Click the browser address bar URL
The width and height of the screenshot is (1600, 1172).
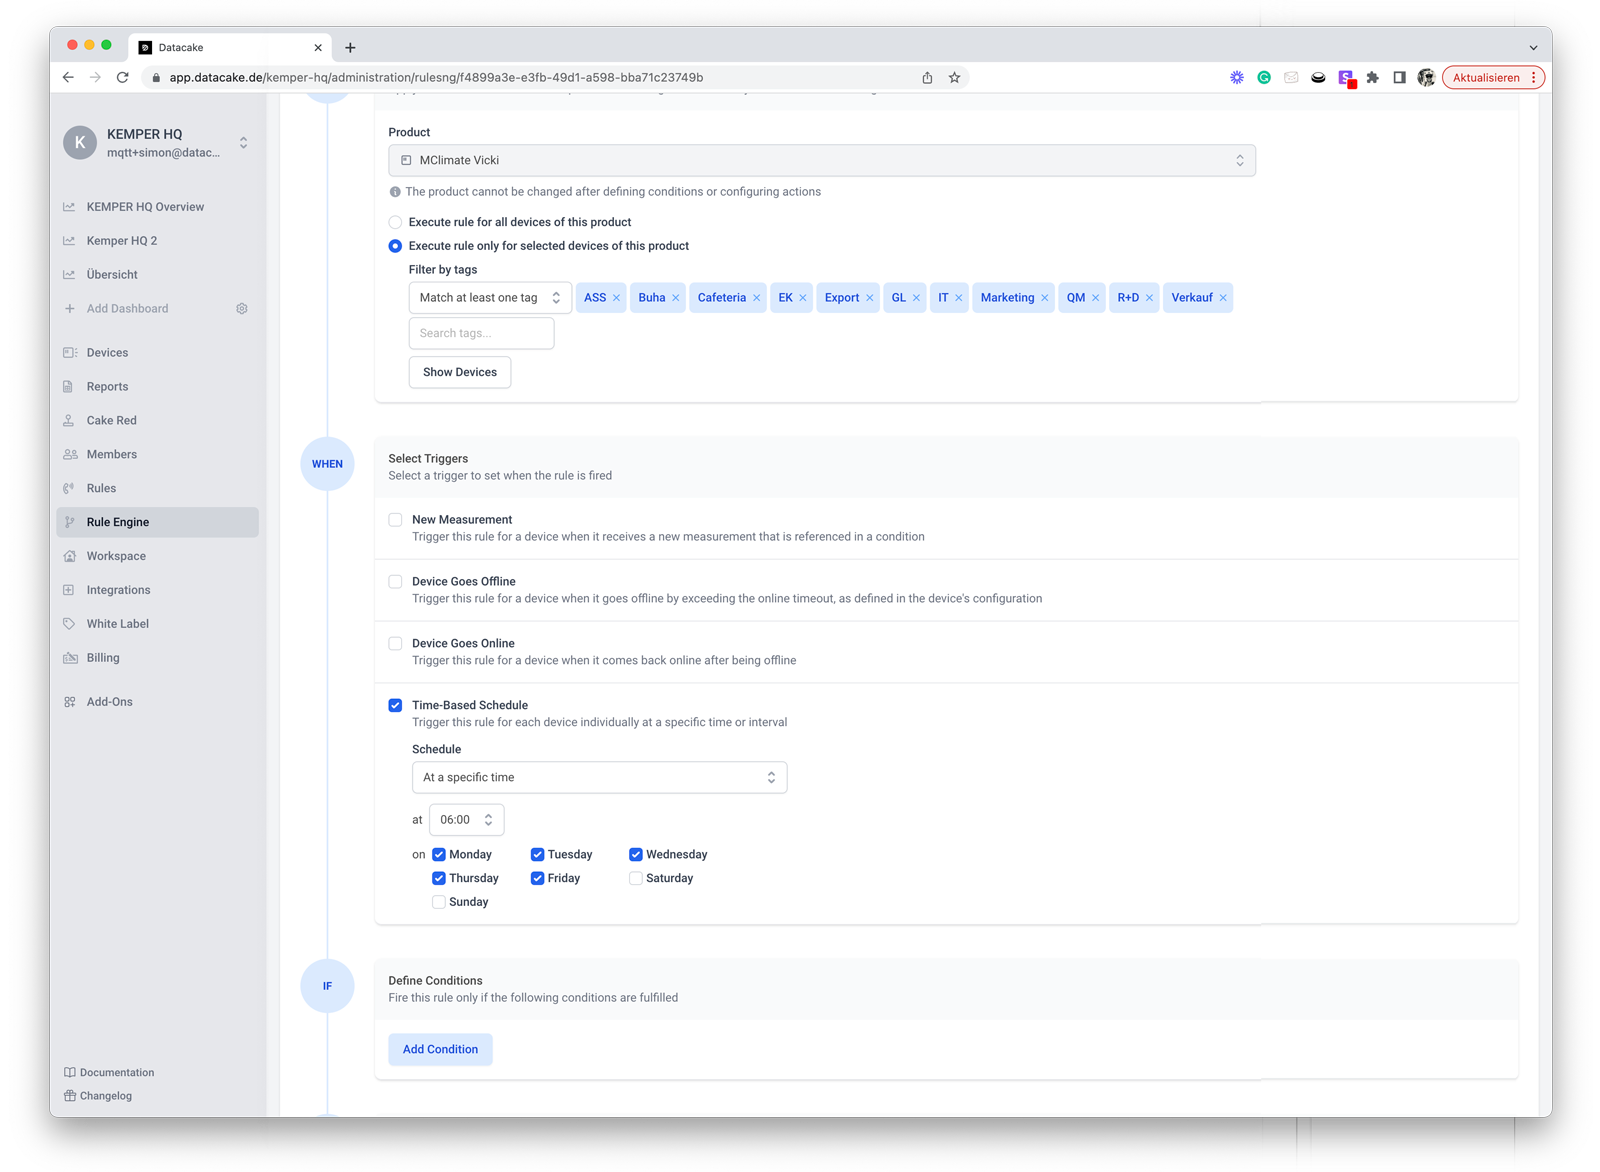click(436, 77)
